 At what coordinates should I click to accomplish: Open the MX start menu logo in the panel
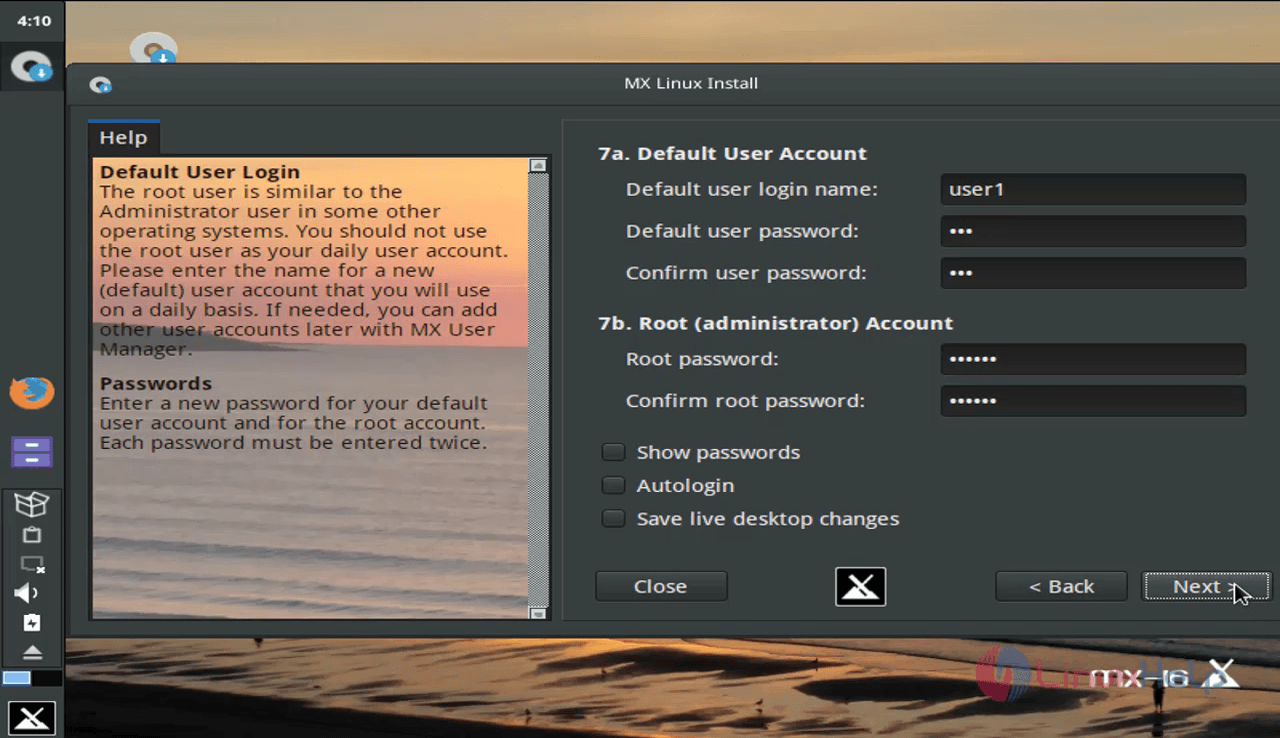(32, 717)
